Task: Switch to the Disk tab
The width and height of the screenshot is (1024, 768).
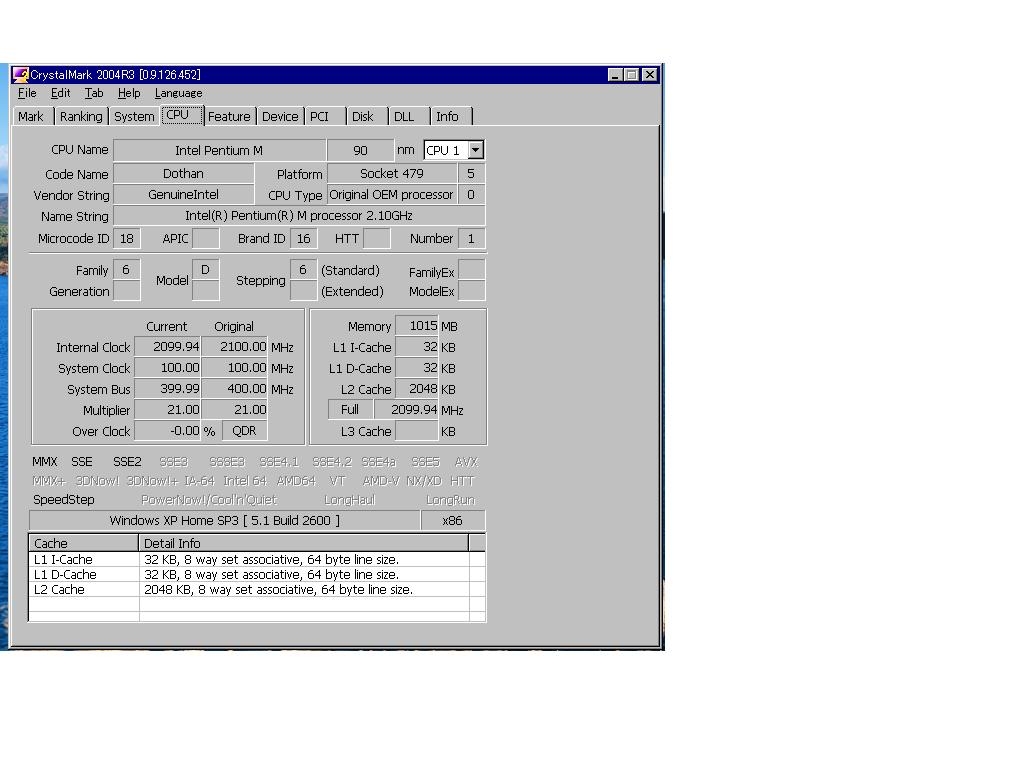Action: pos(367,116)
